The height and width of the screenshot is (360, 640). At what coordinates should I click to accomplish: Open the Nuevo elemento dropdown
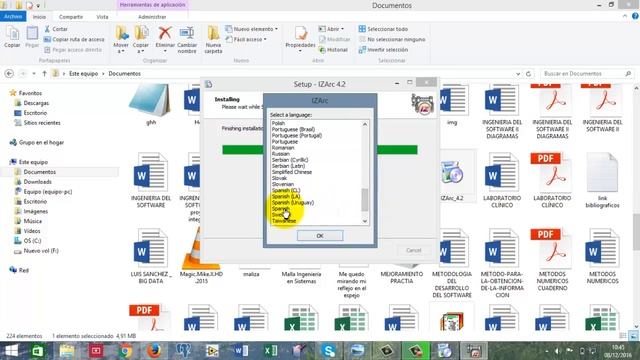pos(252,29)
